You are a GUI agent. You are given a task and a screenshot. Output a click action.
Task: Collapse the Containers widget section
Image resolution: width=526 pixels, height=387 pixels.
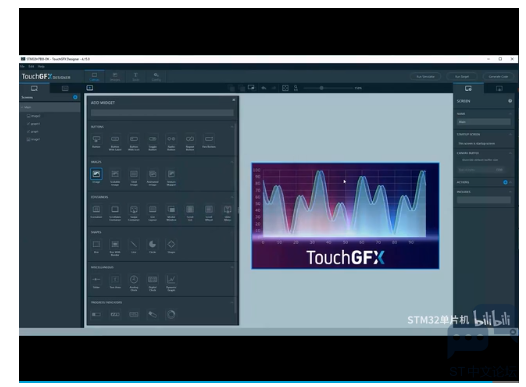232,197
